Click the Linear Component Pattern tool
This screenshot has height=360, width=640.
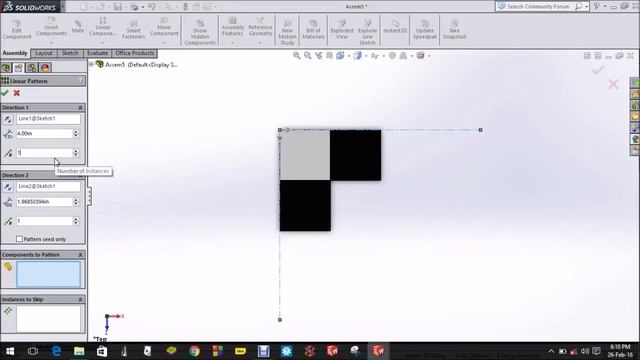[x=102, y=27]
